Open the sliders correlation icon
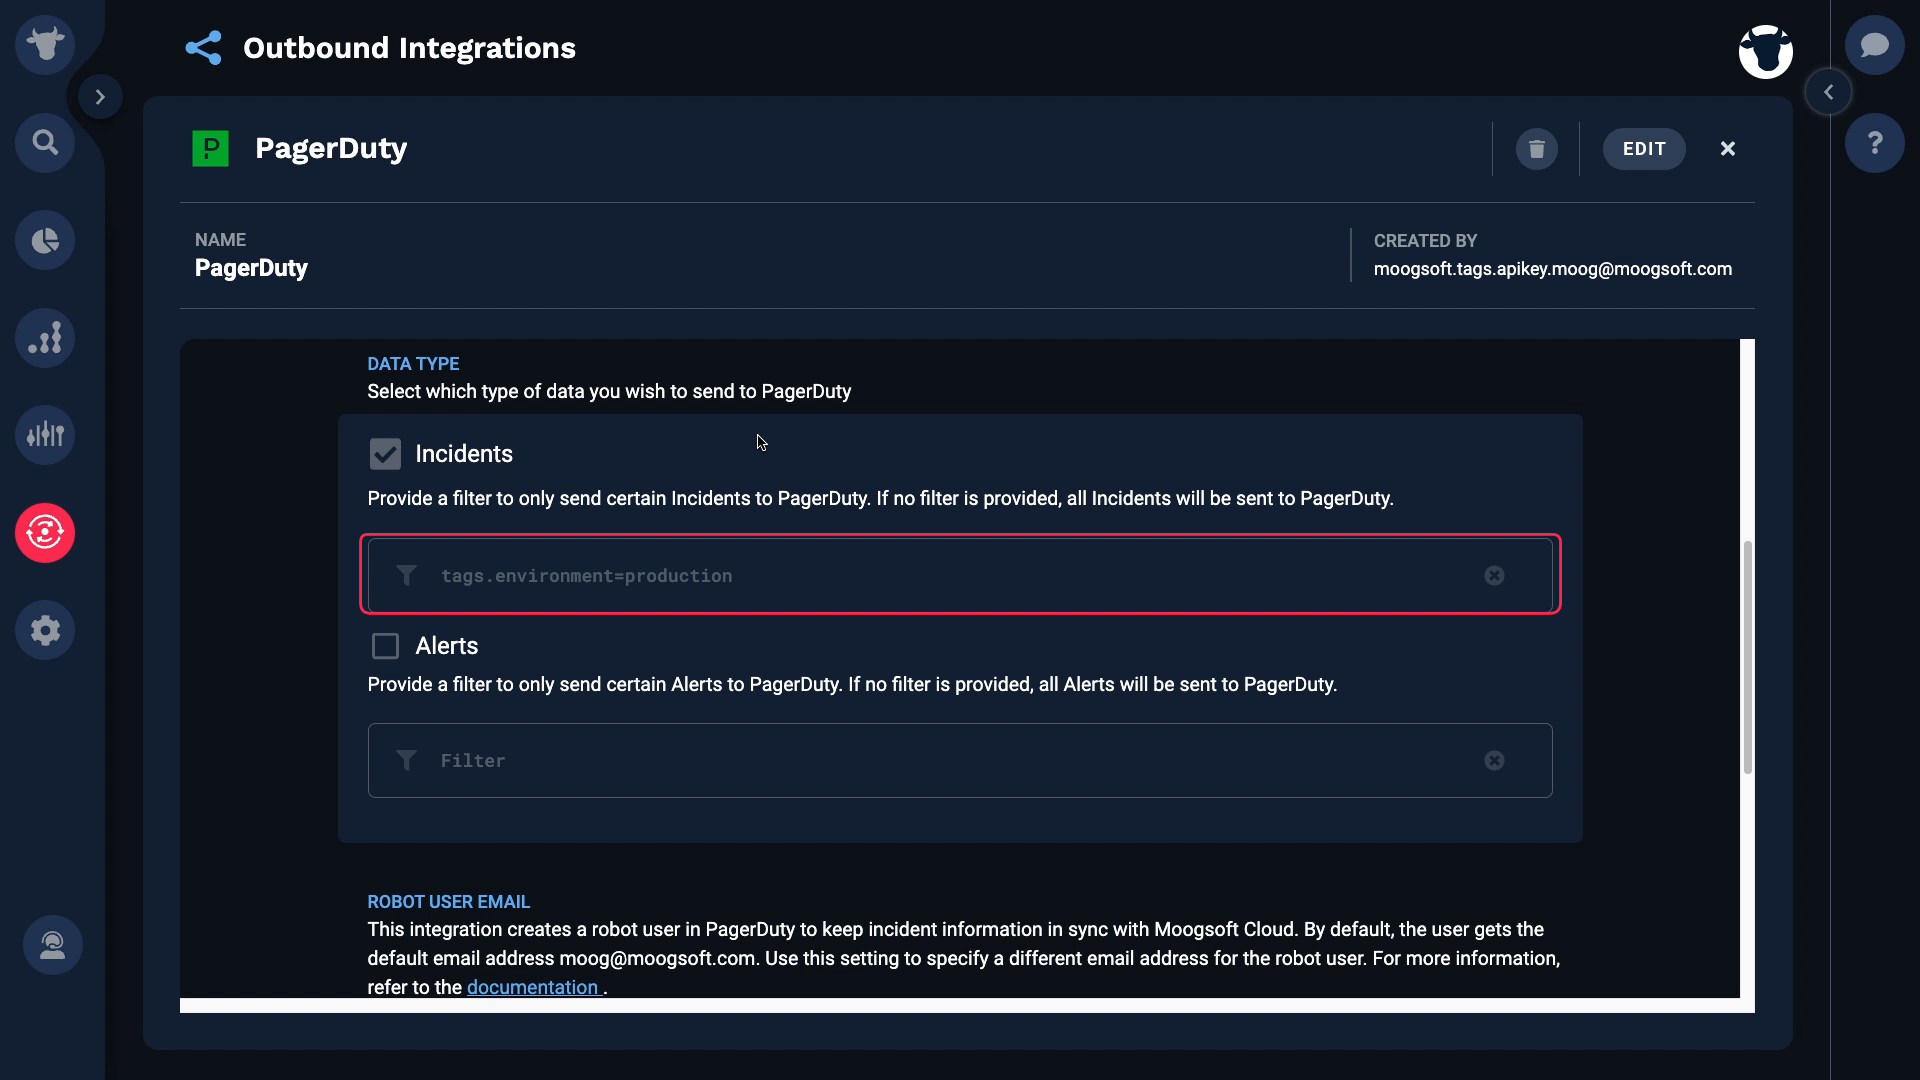This screenshot has width=1920, height=1080. 45,435
